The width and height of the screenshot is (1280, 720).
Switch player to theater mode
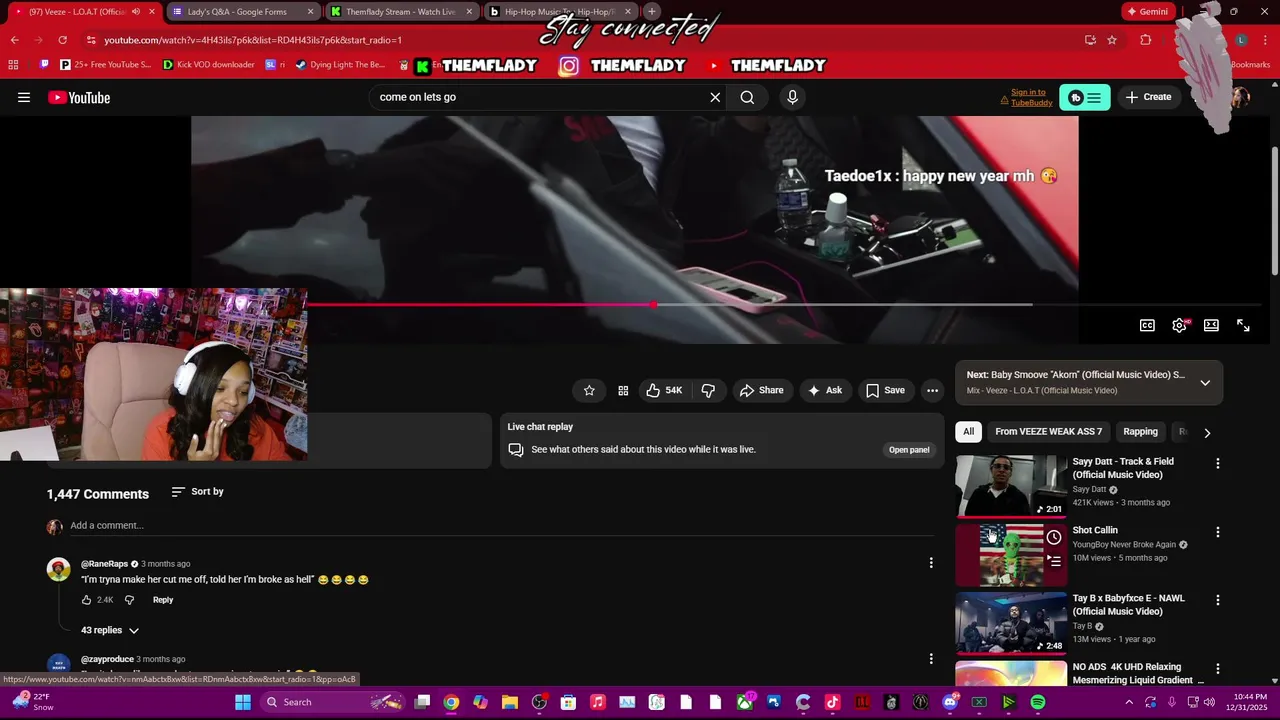(1211, 325)
